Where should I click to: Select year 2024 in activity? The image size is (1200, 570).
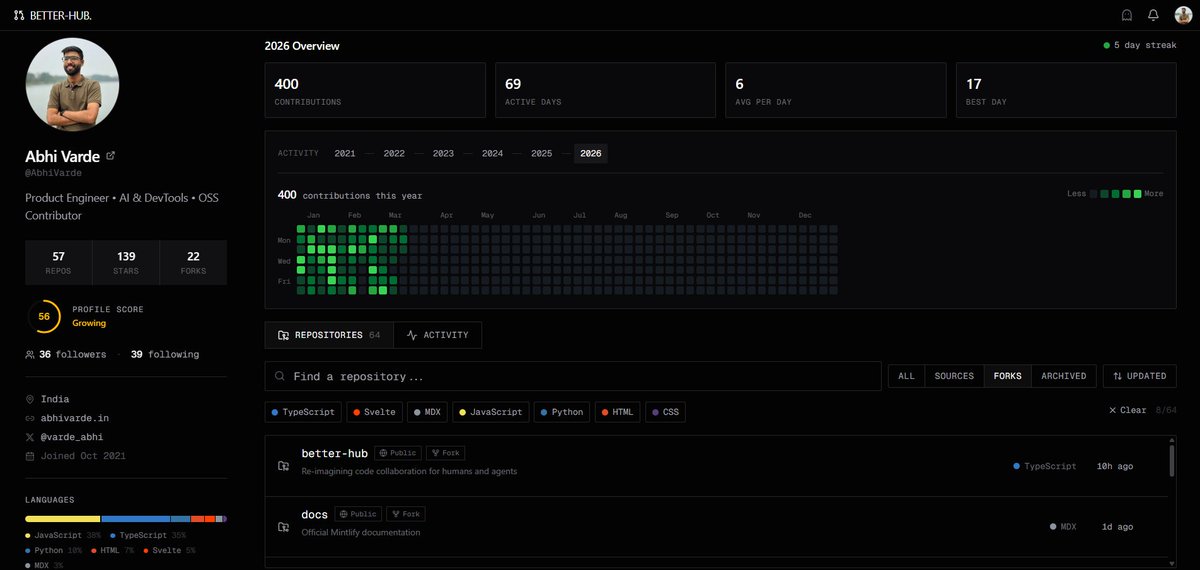click(x=492, y=153)
